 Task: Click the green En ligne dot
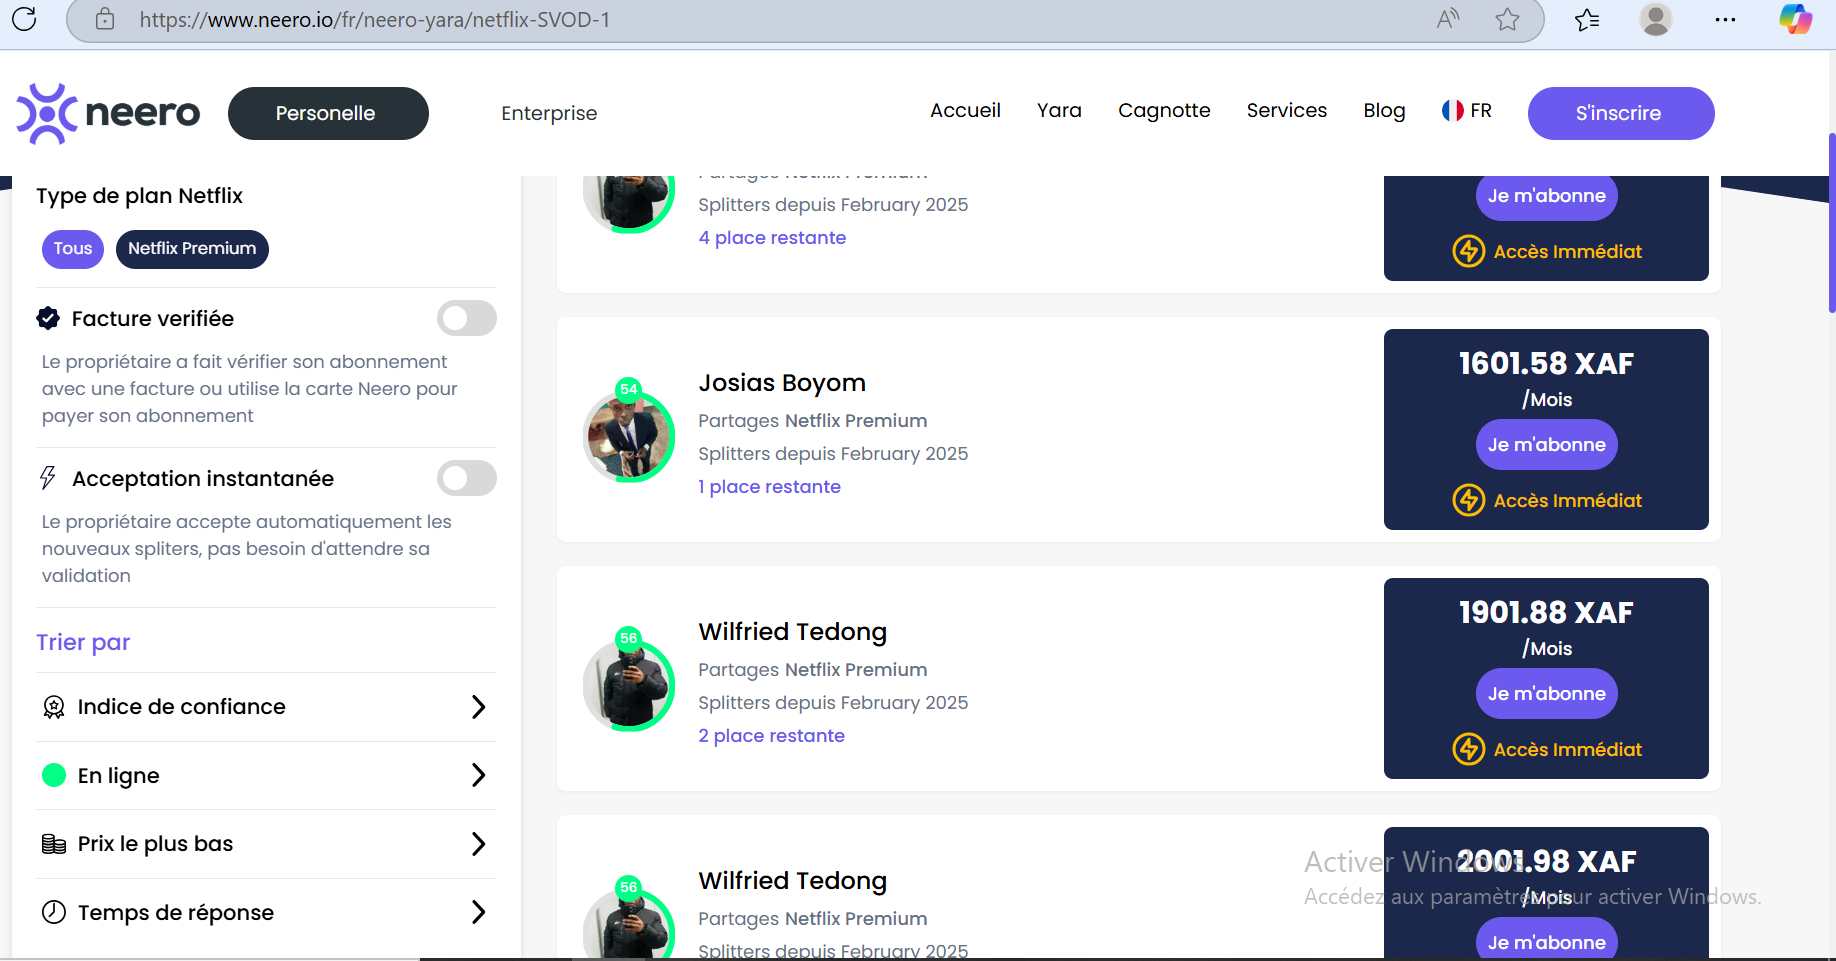pyautogui.click(x=54, y=775)
